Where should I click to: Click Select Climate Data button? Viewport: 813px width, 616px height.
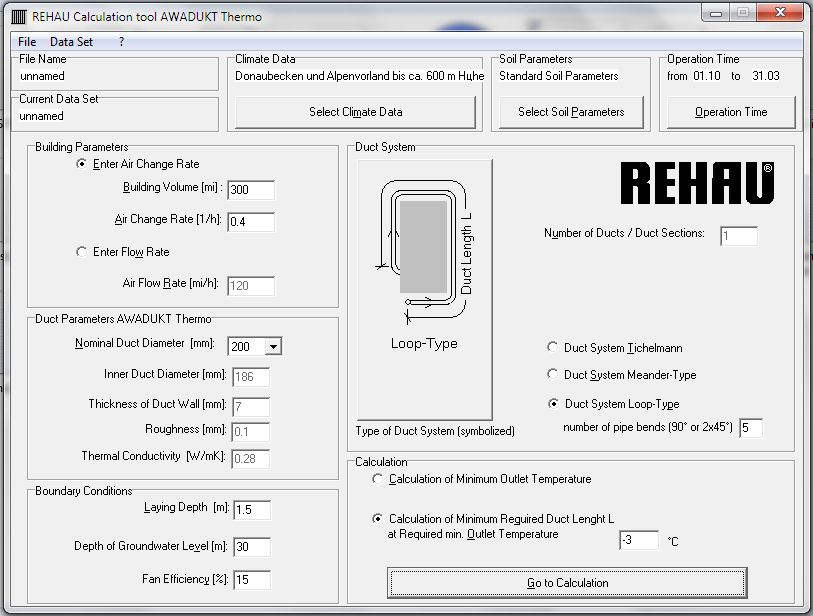[x=356, y=112]
